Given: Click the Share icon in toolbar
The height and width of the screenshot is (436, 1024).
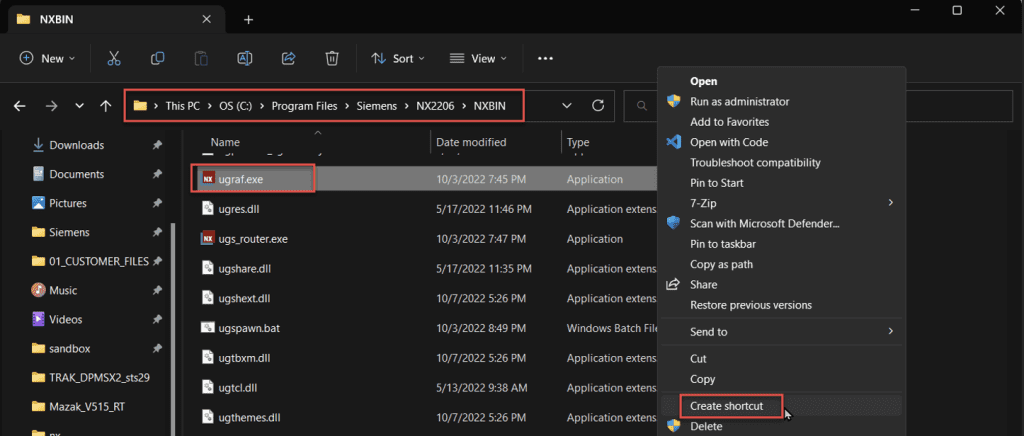Looking at the screenshot, I should coord(289,58).
